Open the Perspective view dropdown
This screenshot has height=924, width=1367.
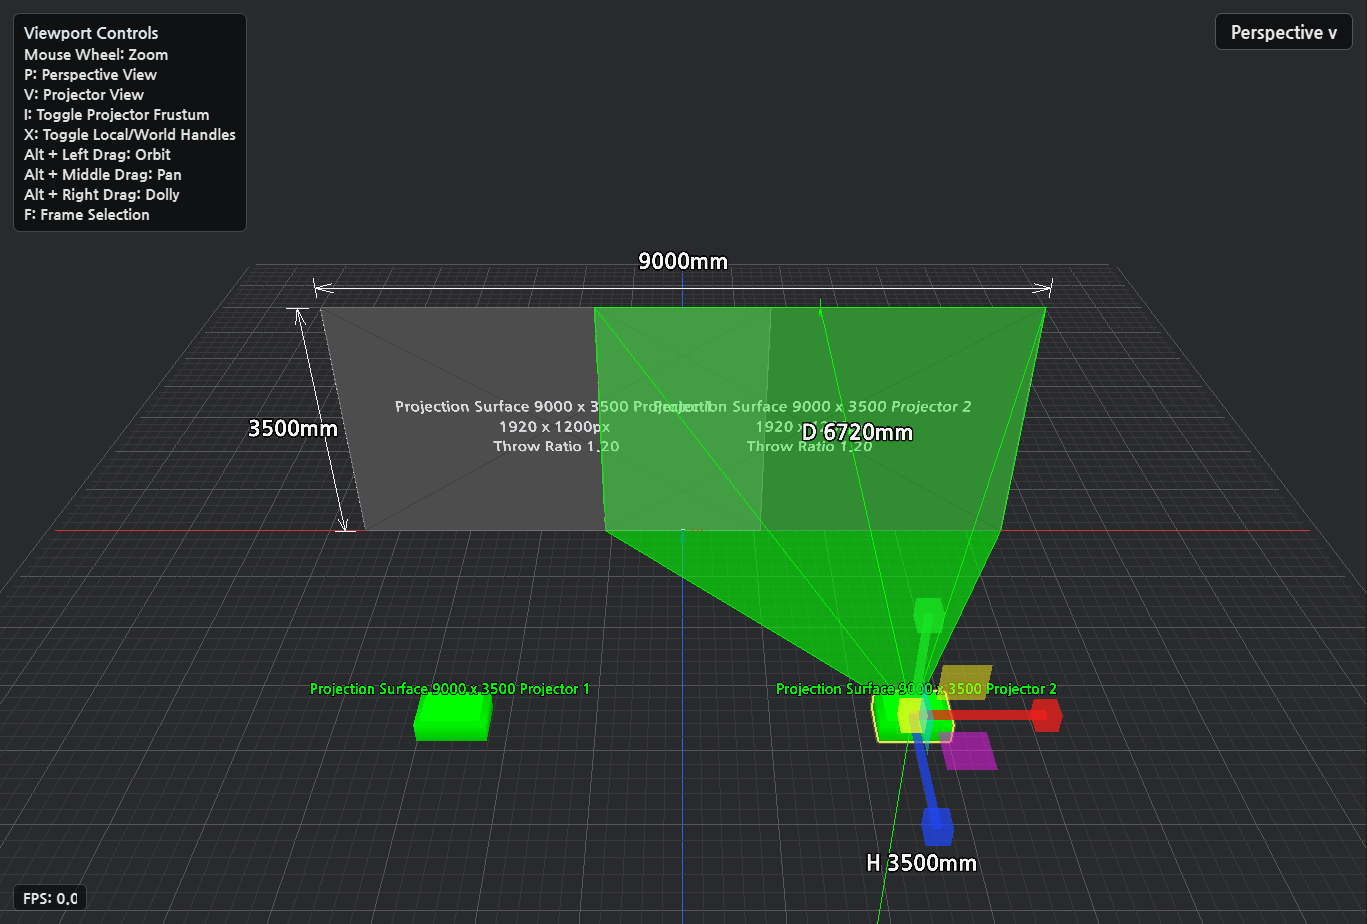pyautogui.click(x=1284, y=32)
